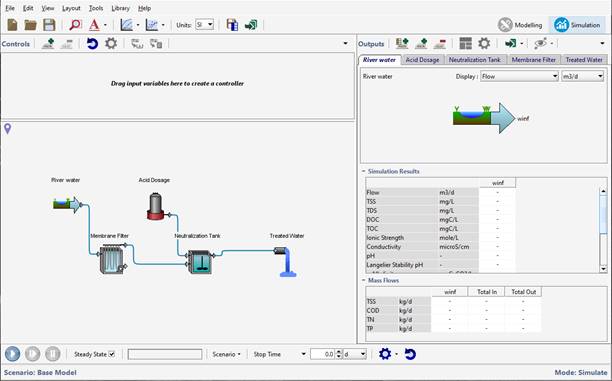612x381 pixels.
Task: Click the red letter A text tool icon
Action: coord(94,25)
